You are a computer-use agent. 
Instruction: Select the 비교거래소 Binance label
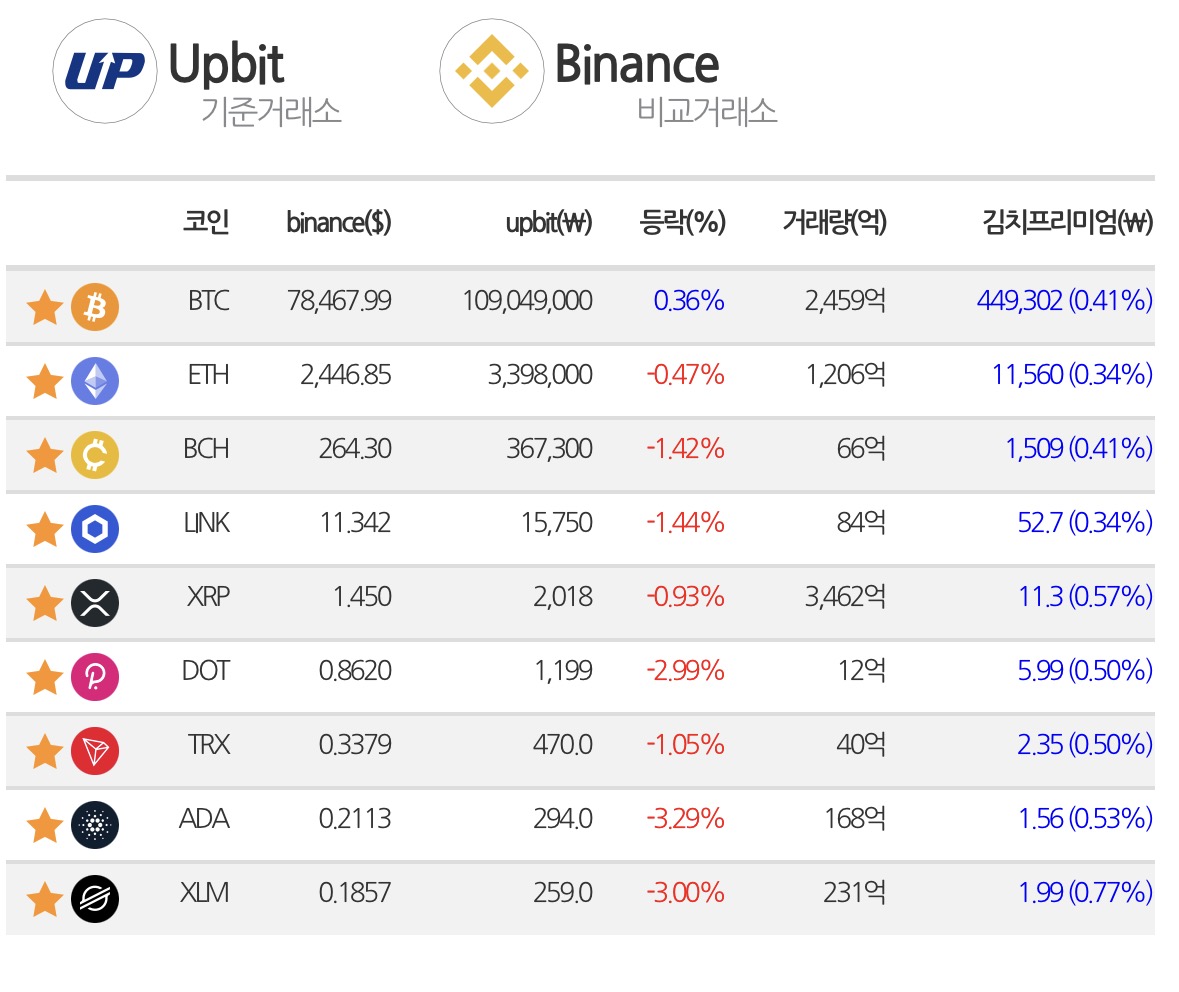pos(666,81)
